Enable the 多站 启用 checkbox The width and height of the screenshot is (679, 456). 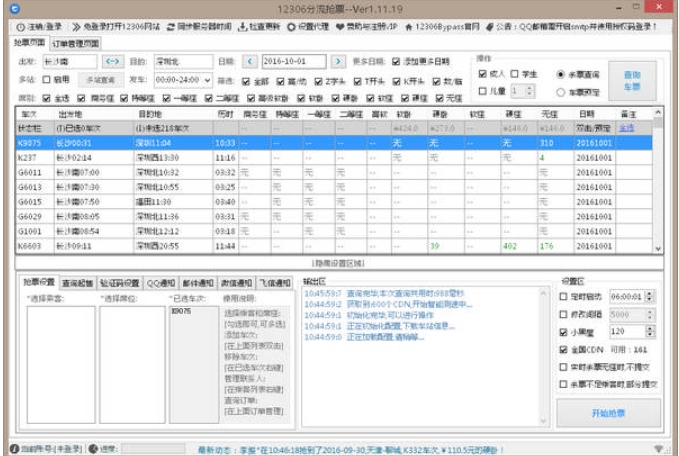[46, 80]
